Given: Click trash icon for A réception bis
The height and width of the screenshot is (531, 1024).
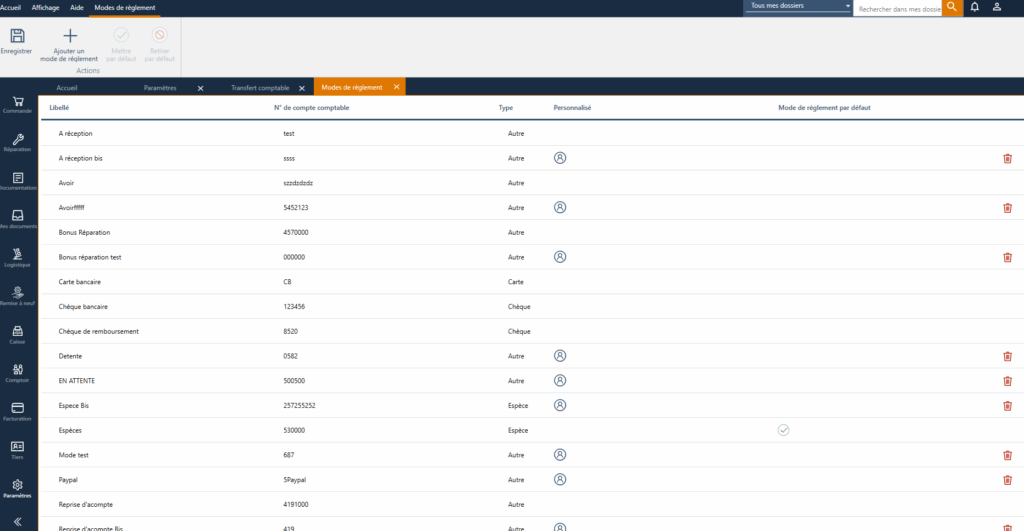Looking at the screenshot, I should 1007,158.
